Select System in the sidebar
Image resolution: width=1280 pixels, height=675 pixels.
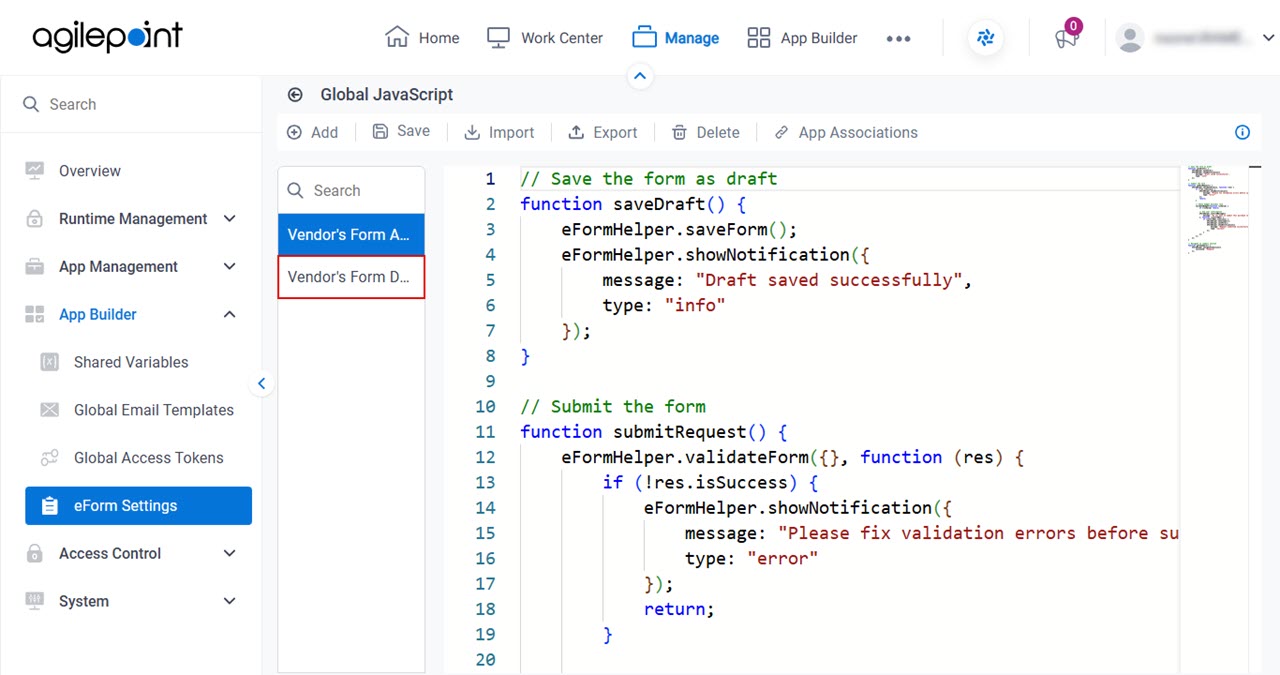[84, 601]
